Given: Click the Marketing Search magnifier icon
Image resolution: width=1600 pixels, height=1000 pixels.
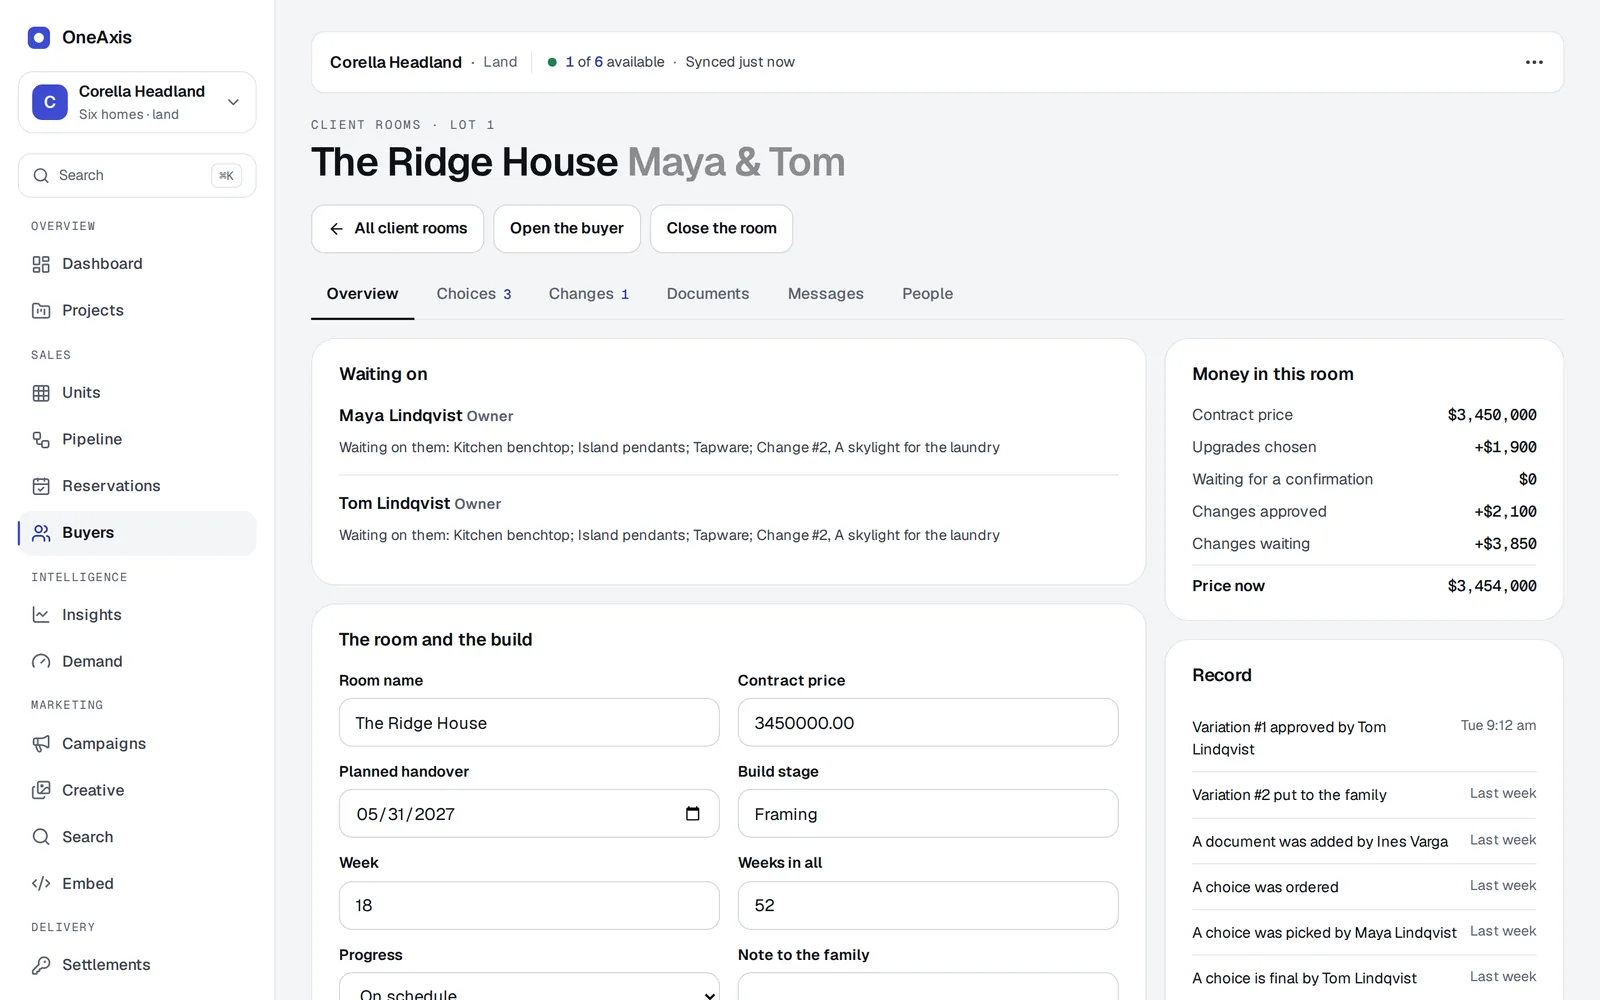Looking at the screenshot, I should (41, 837).
